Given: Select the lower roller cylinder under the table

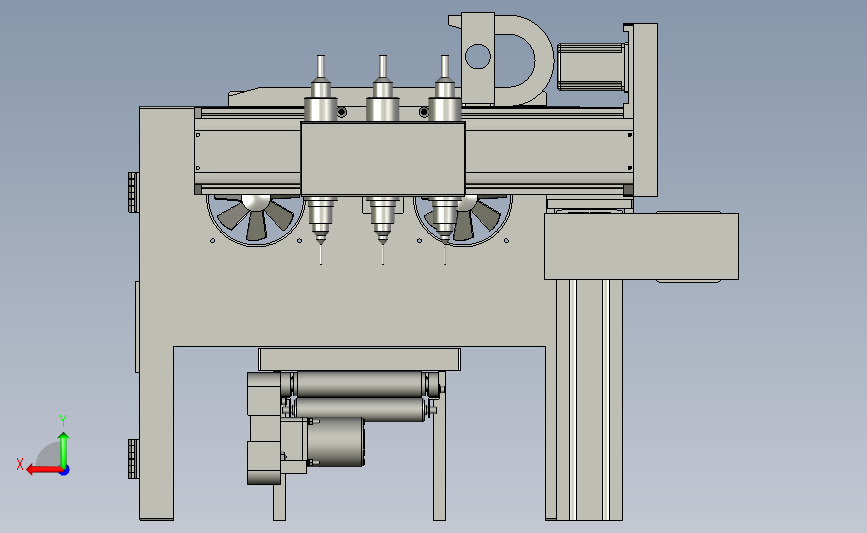Looking at the screenshot, I should pyautogui.click(x=359, y=409).
